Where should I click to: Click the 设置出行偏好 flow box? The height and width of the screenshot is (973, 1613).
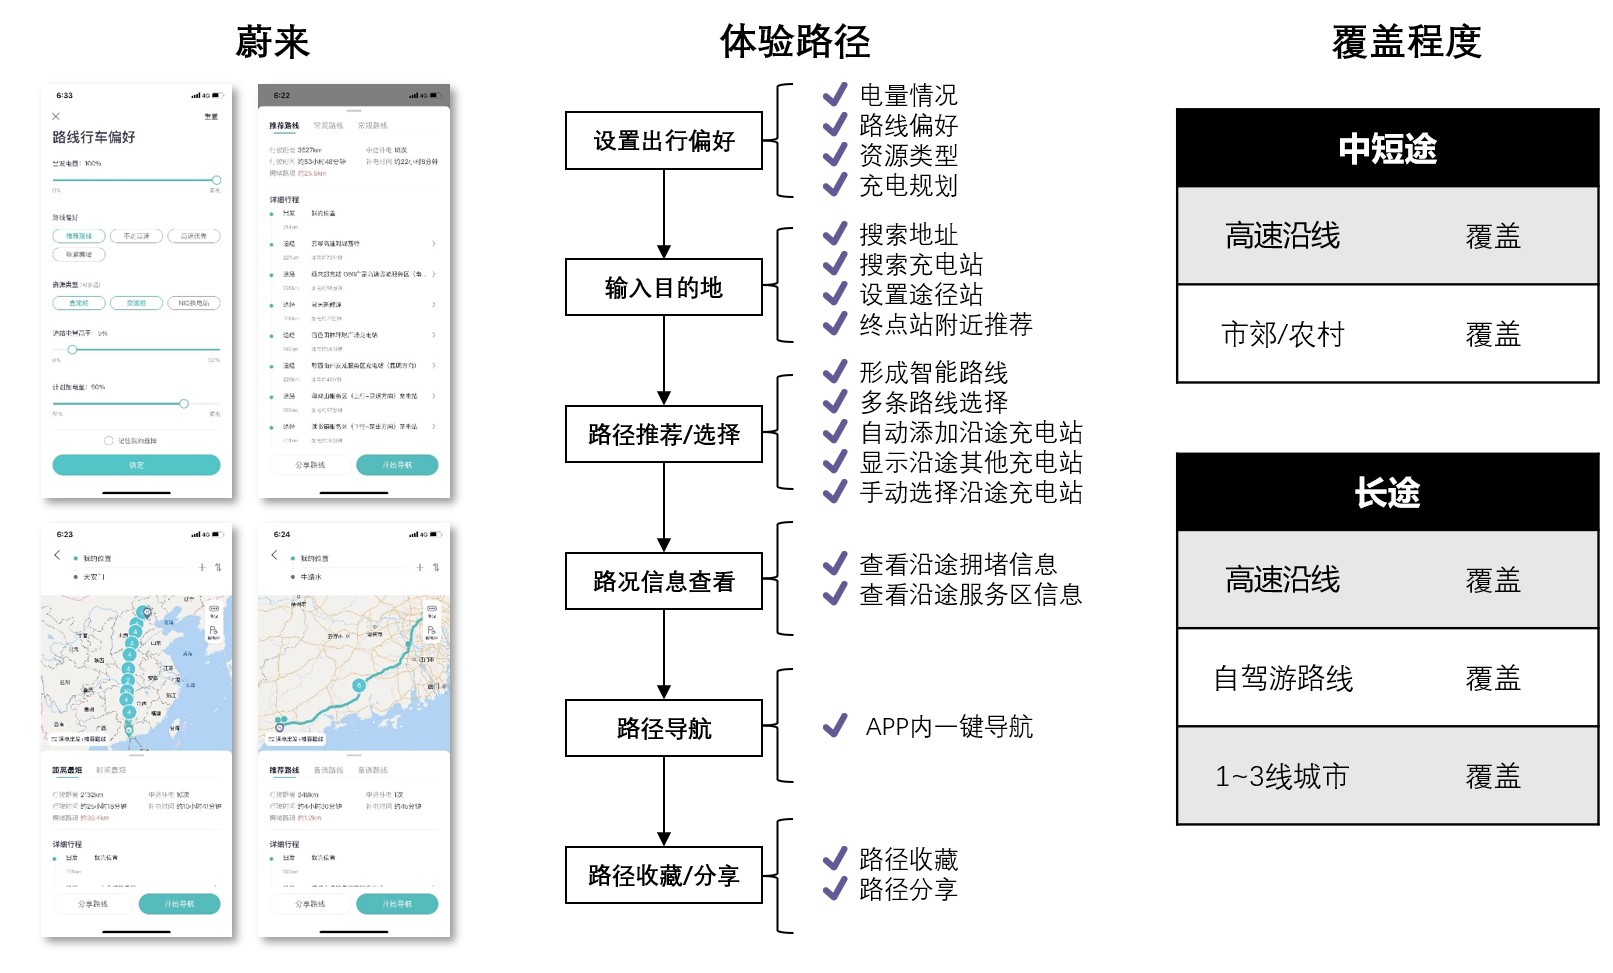[664, 140]
